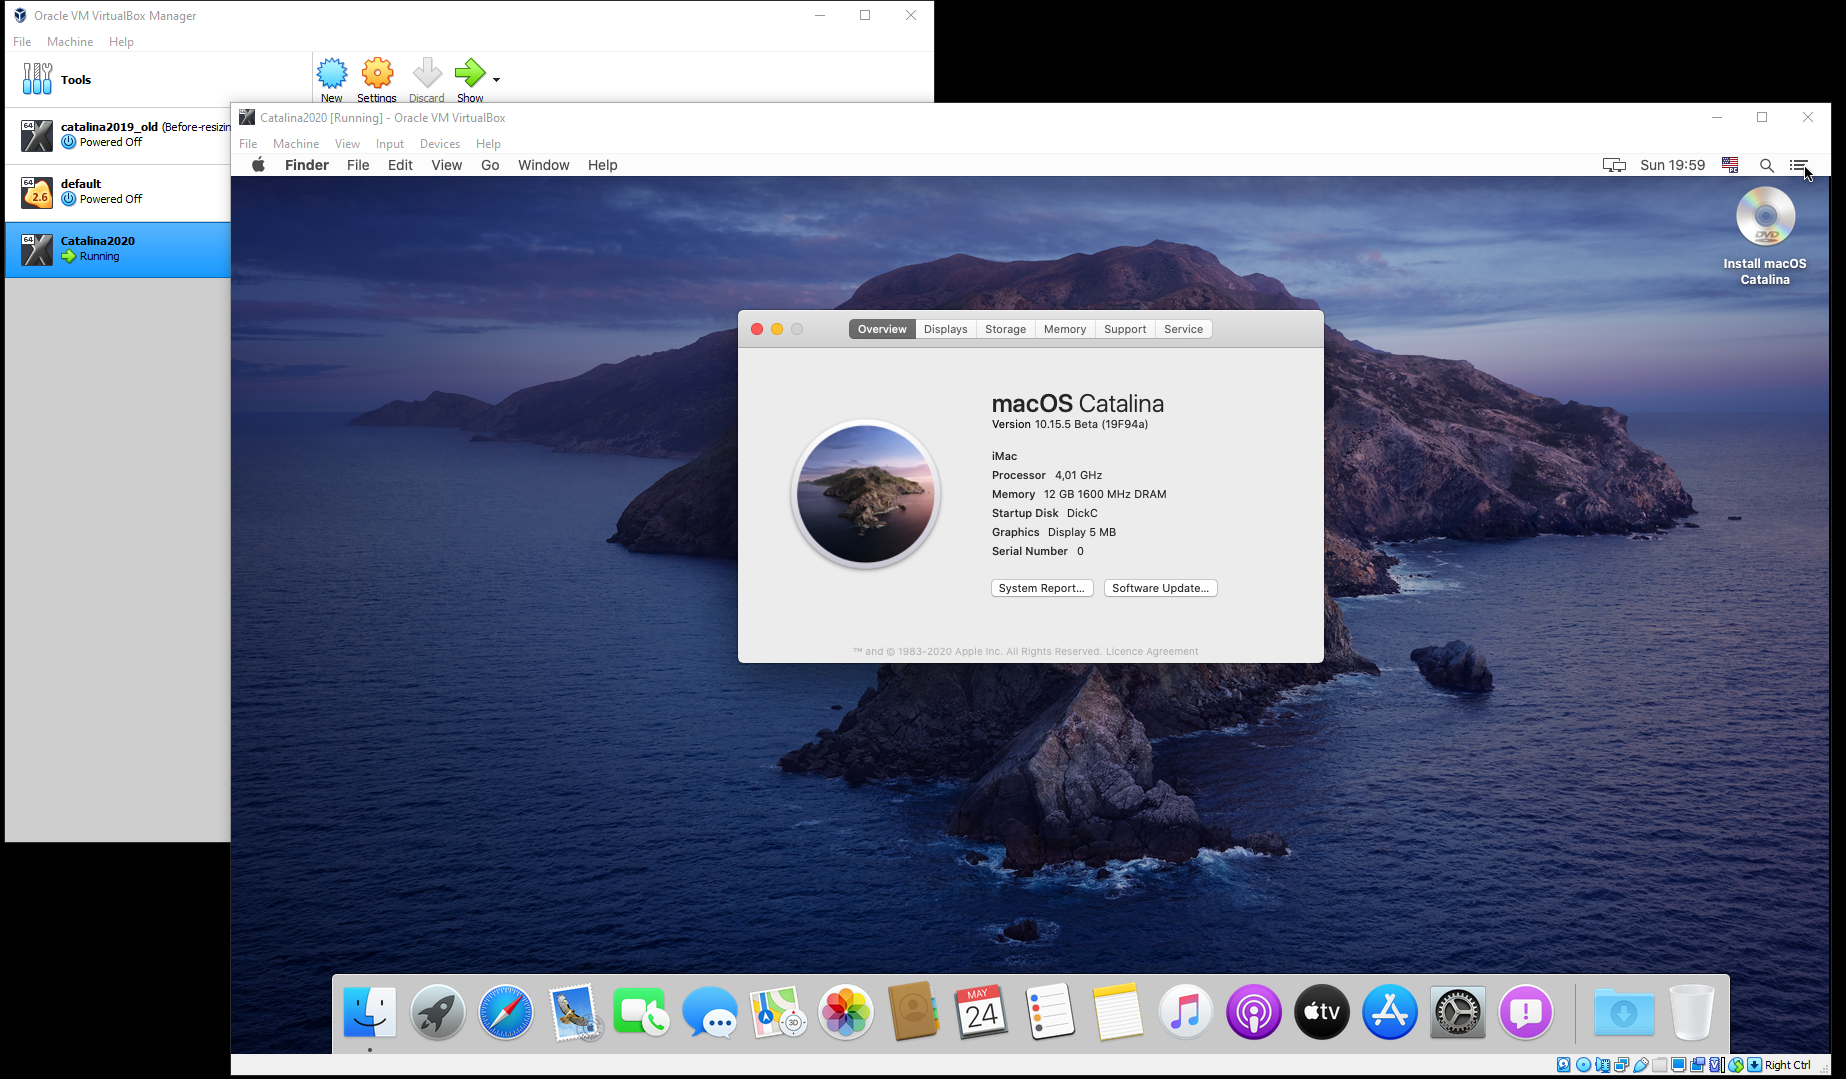Open the macOS Go menu
1846x1079 pixels.
pos(490,165)
